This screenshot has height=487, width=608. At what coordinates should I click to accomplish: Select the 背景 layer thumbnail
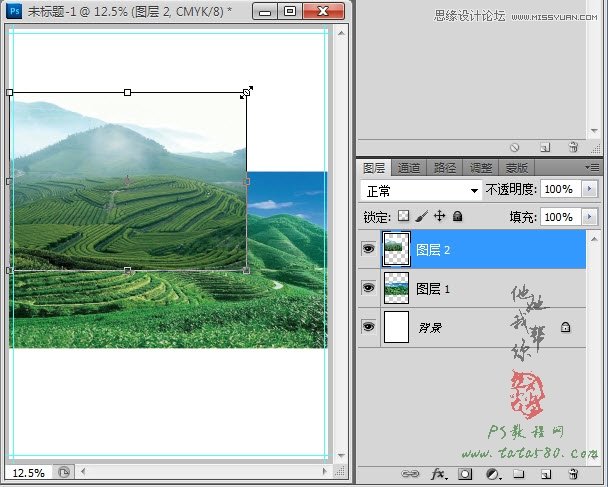396,327
